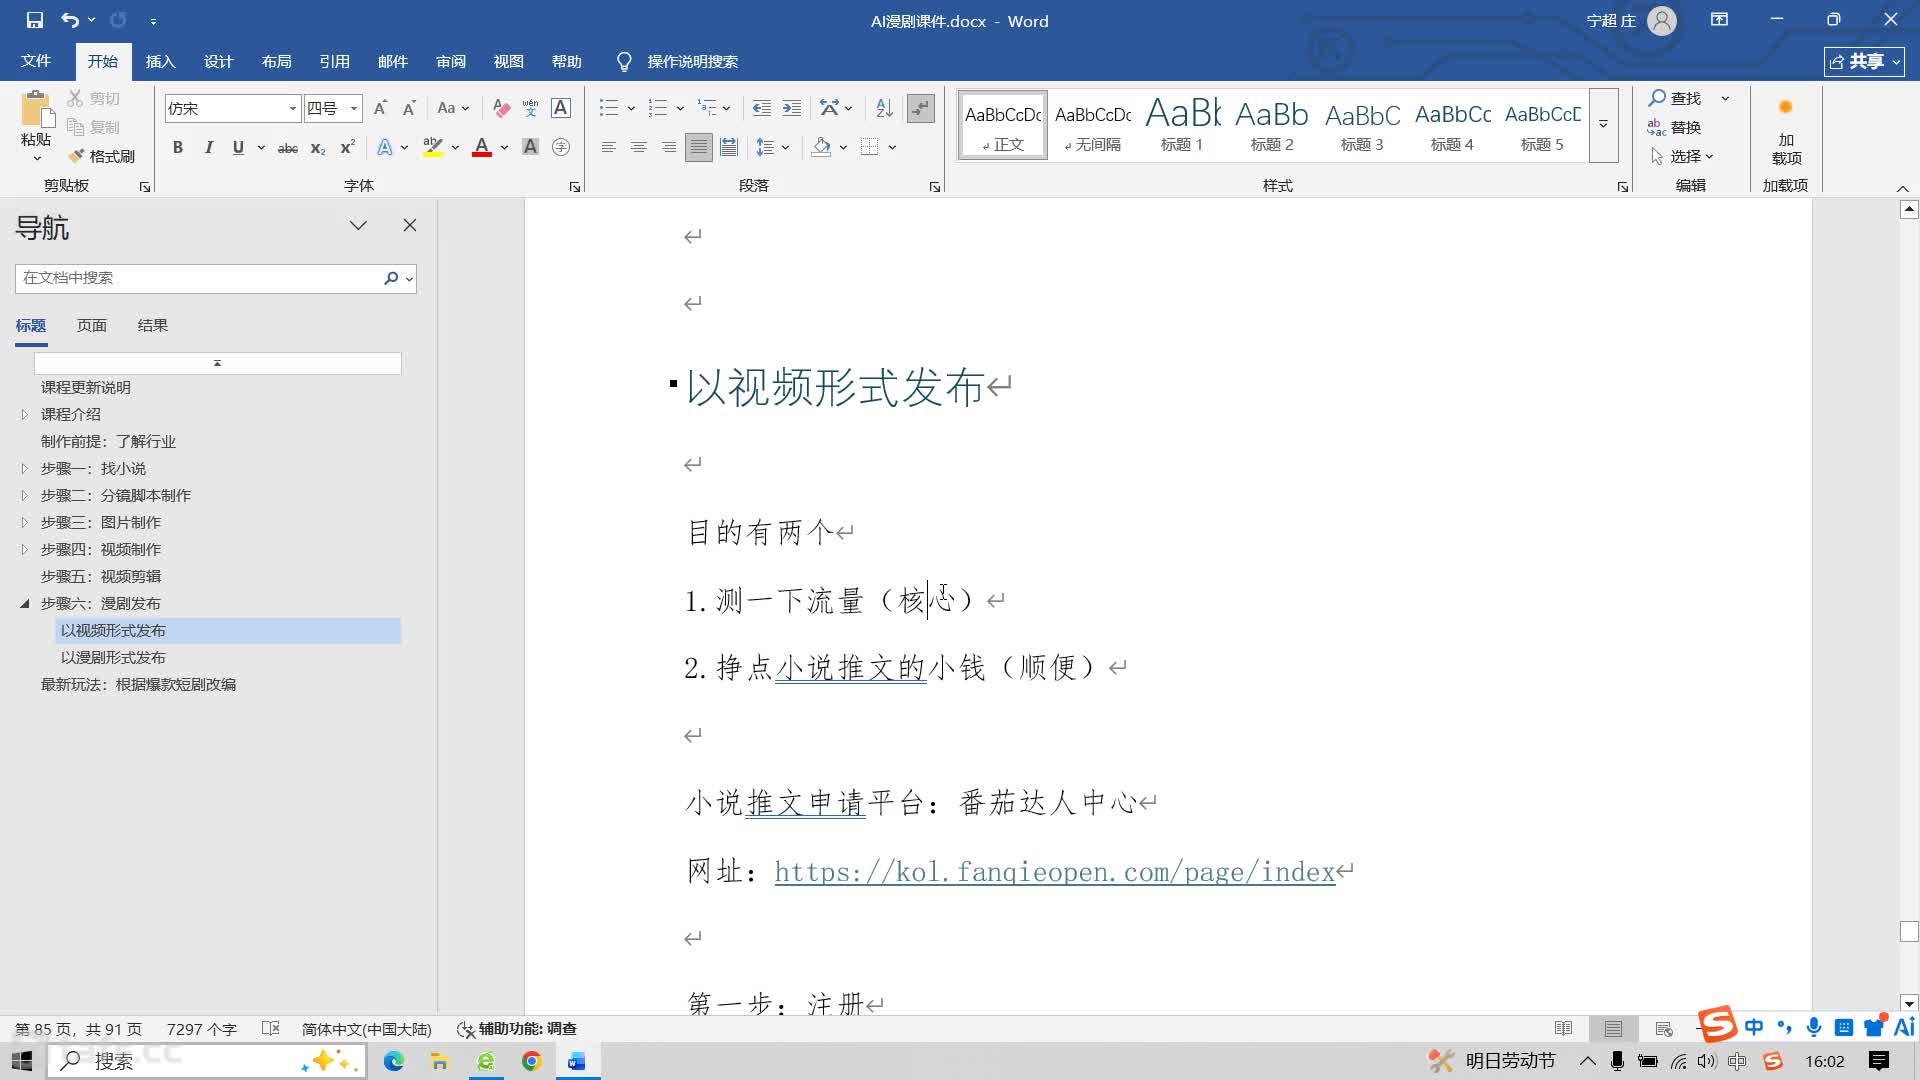Toggle show paragraph marks button

tap(920, 108)
